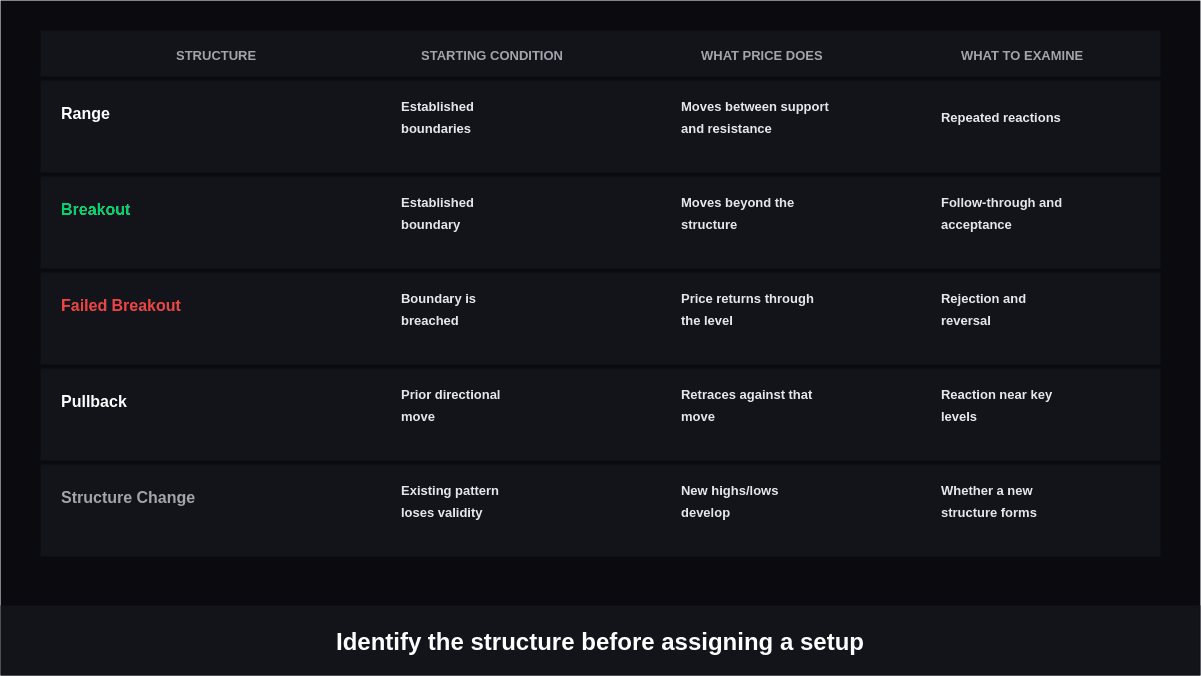Screen dimensions: 1201x676
Task: Click 'Reaction near key levels' cell
Action: [997, 406]
